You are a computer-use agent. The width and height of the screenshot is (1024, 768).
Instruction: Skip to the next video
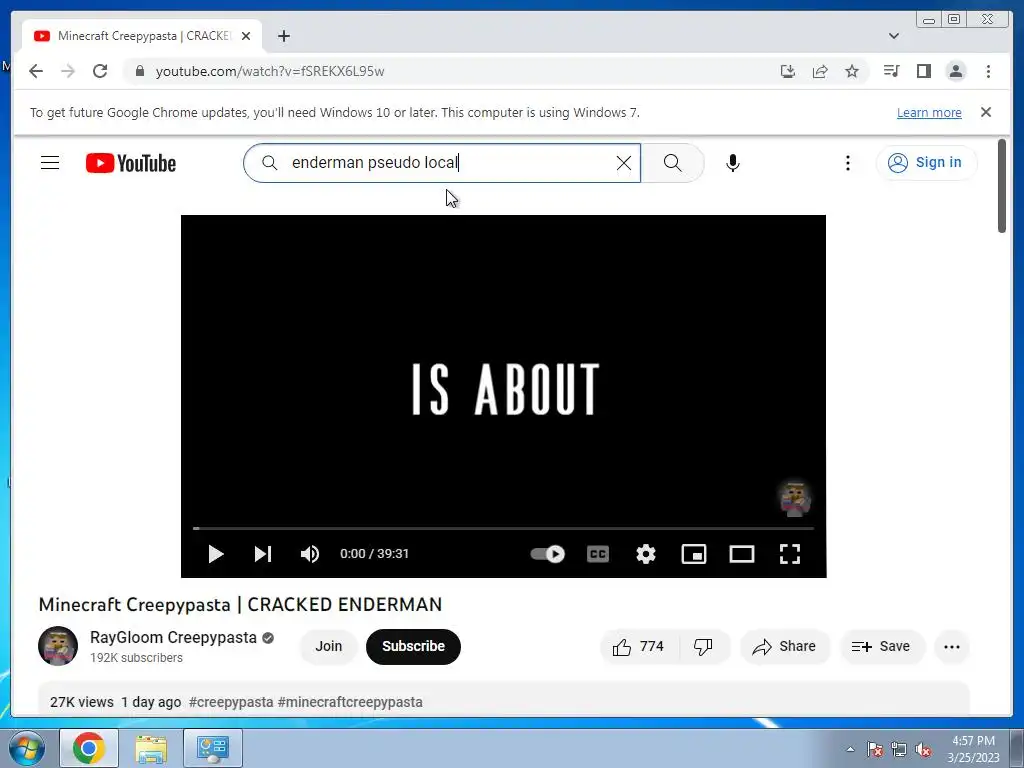(x=263, y=554)
